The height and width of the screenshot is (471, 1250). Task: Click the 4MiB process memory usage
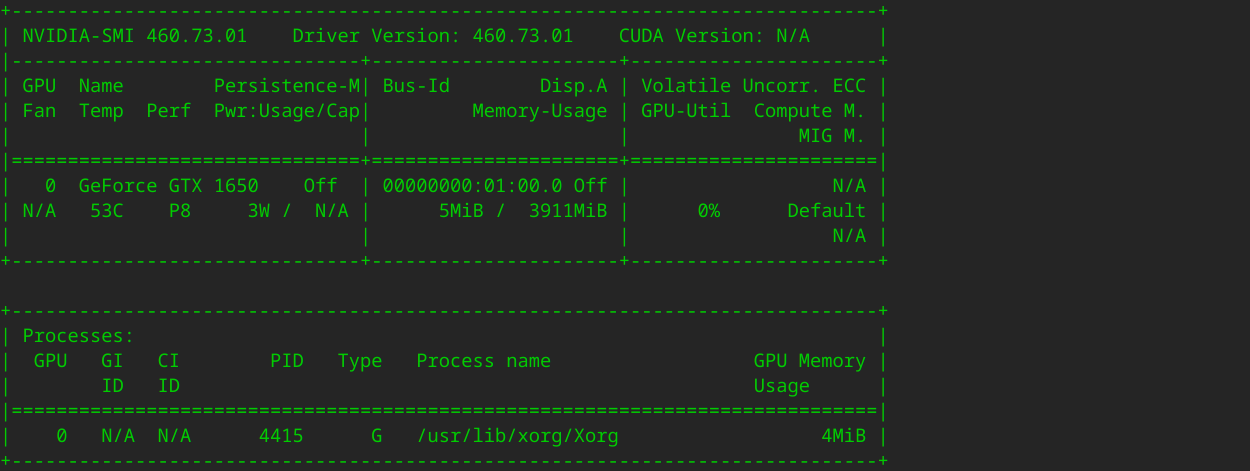pyautogui.click(x=843, y=436)
